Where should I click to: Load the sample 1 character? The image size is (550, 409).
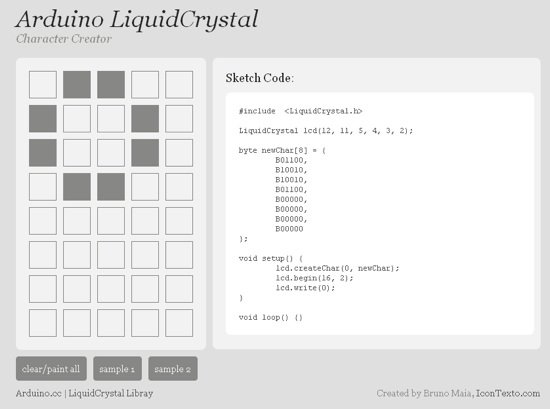click(118, 369)
